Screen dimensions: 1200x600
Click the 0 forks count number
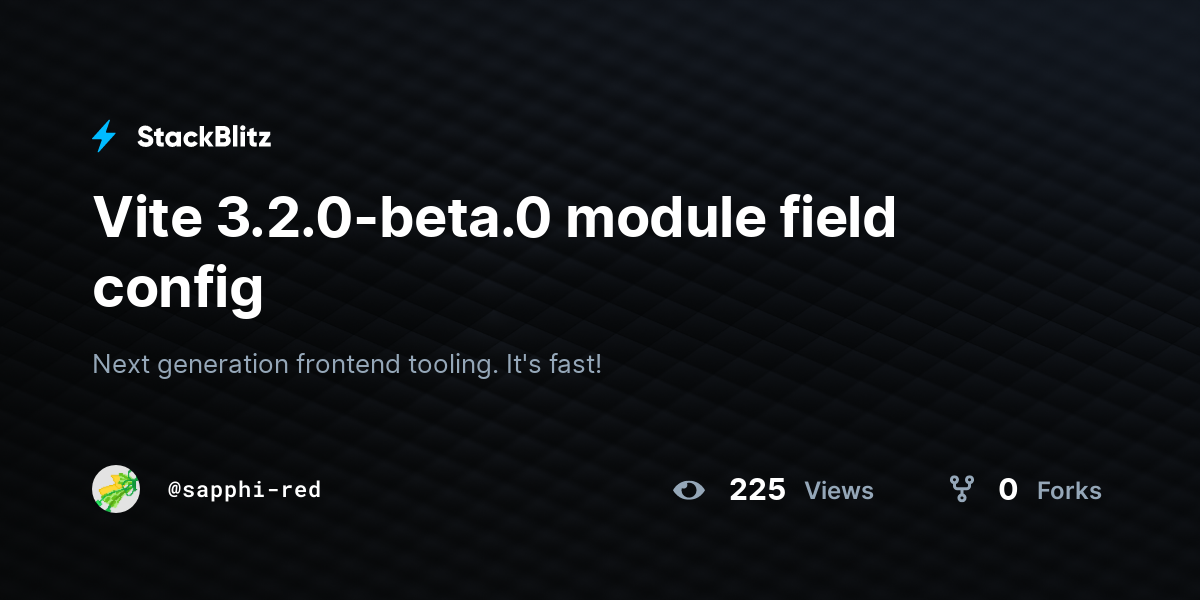click(1008, 489)
